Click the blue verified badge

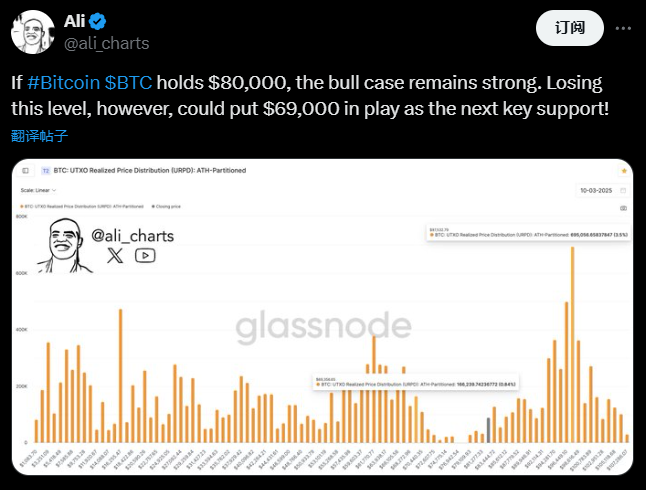point(98,21)
